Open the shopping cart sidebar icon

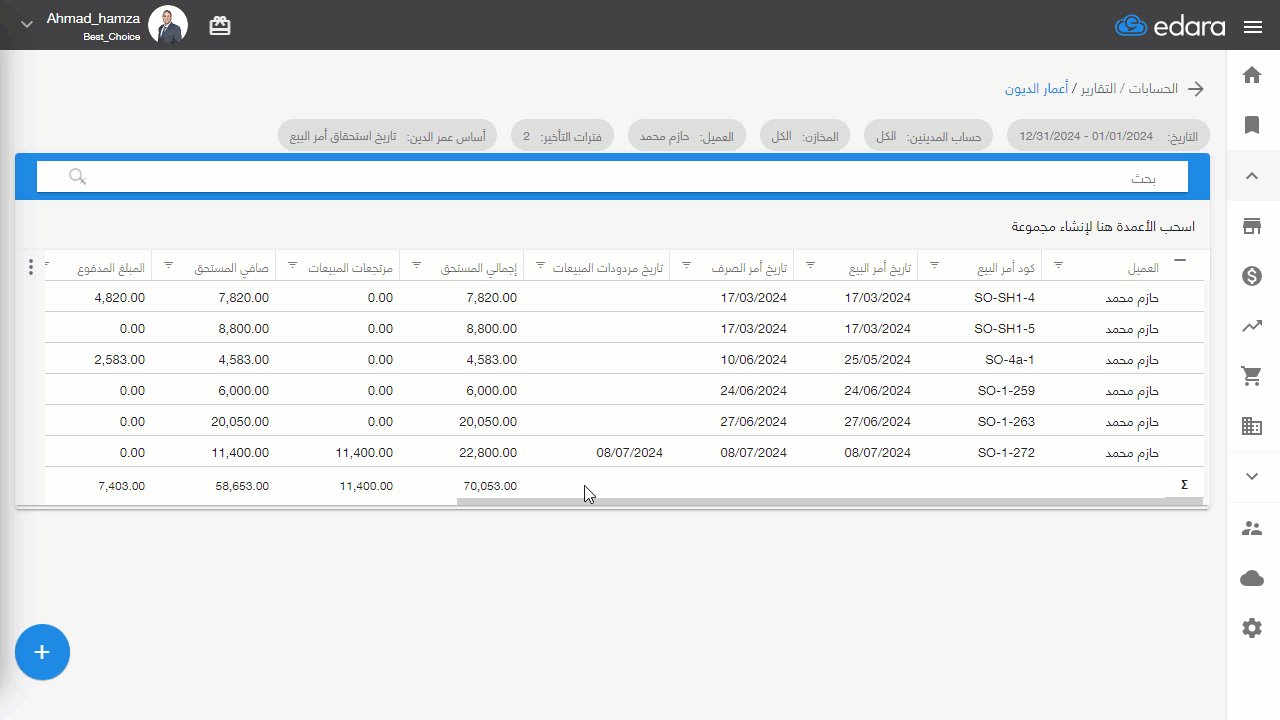1252,376
